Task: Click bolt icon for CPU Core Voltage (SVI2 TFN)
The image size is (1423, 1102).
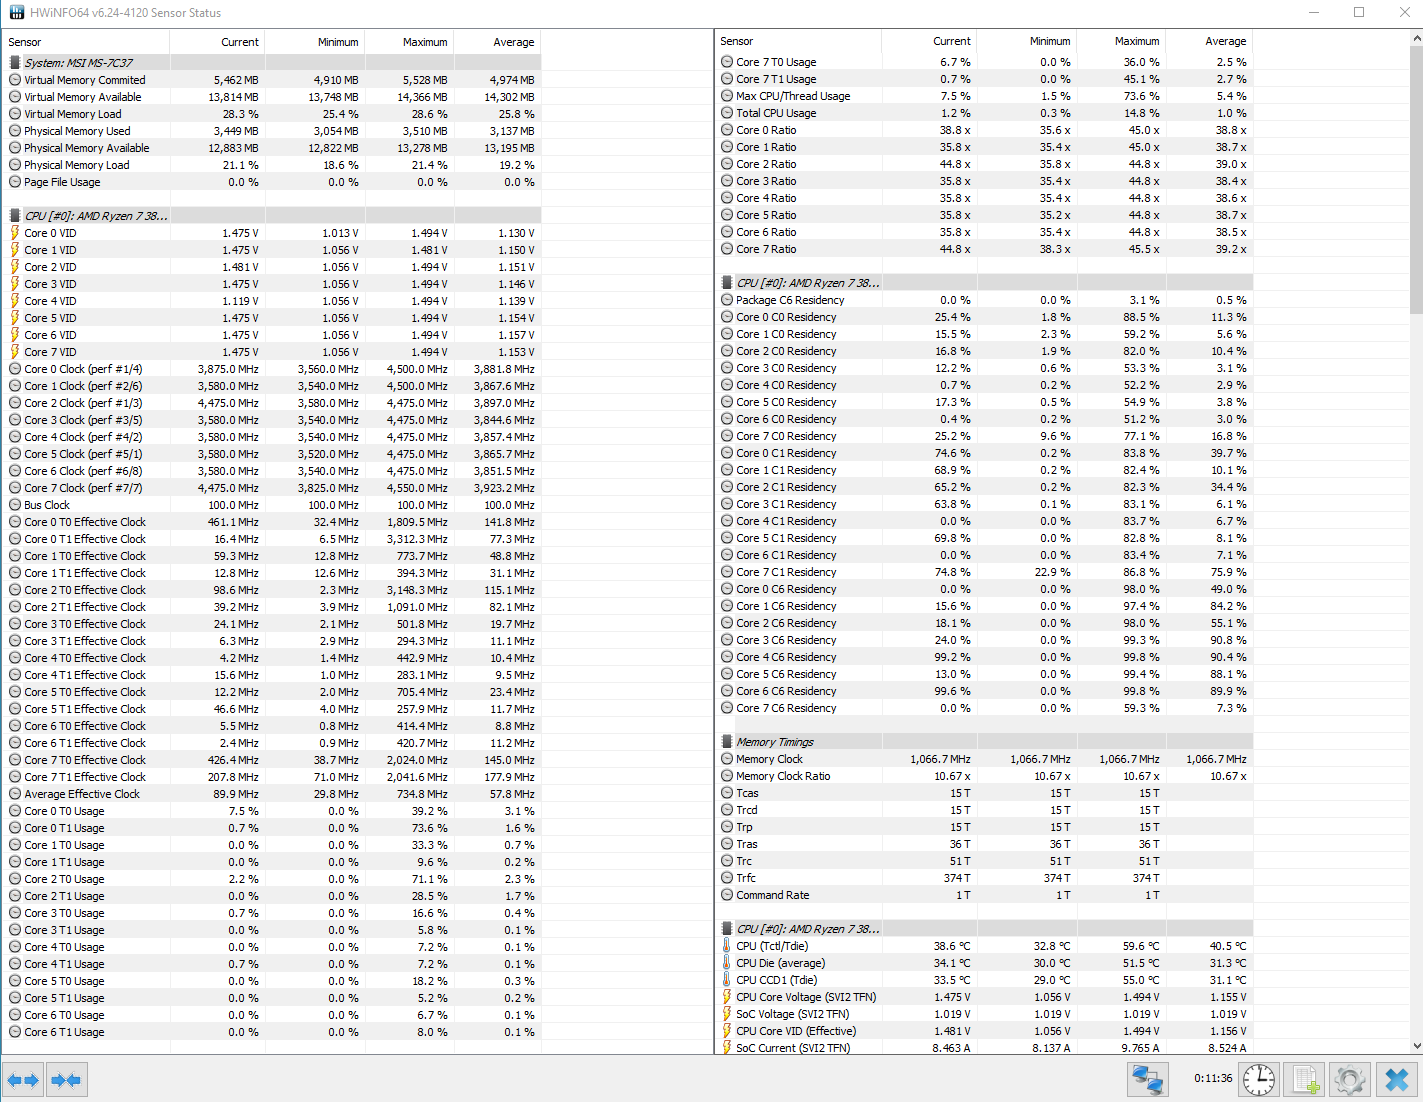Action: 727,997
